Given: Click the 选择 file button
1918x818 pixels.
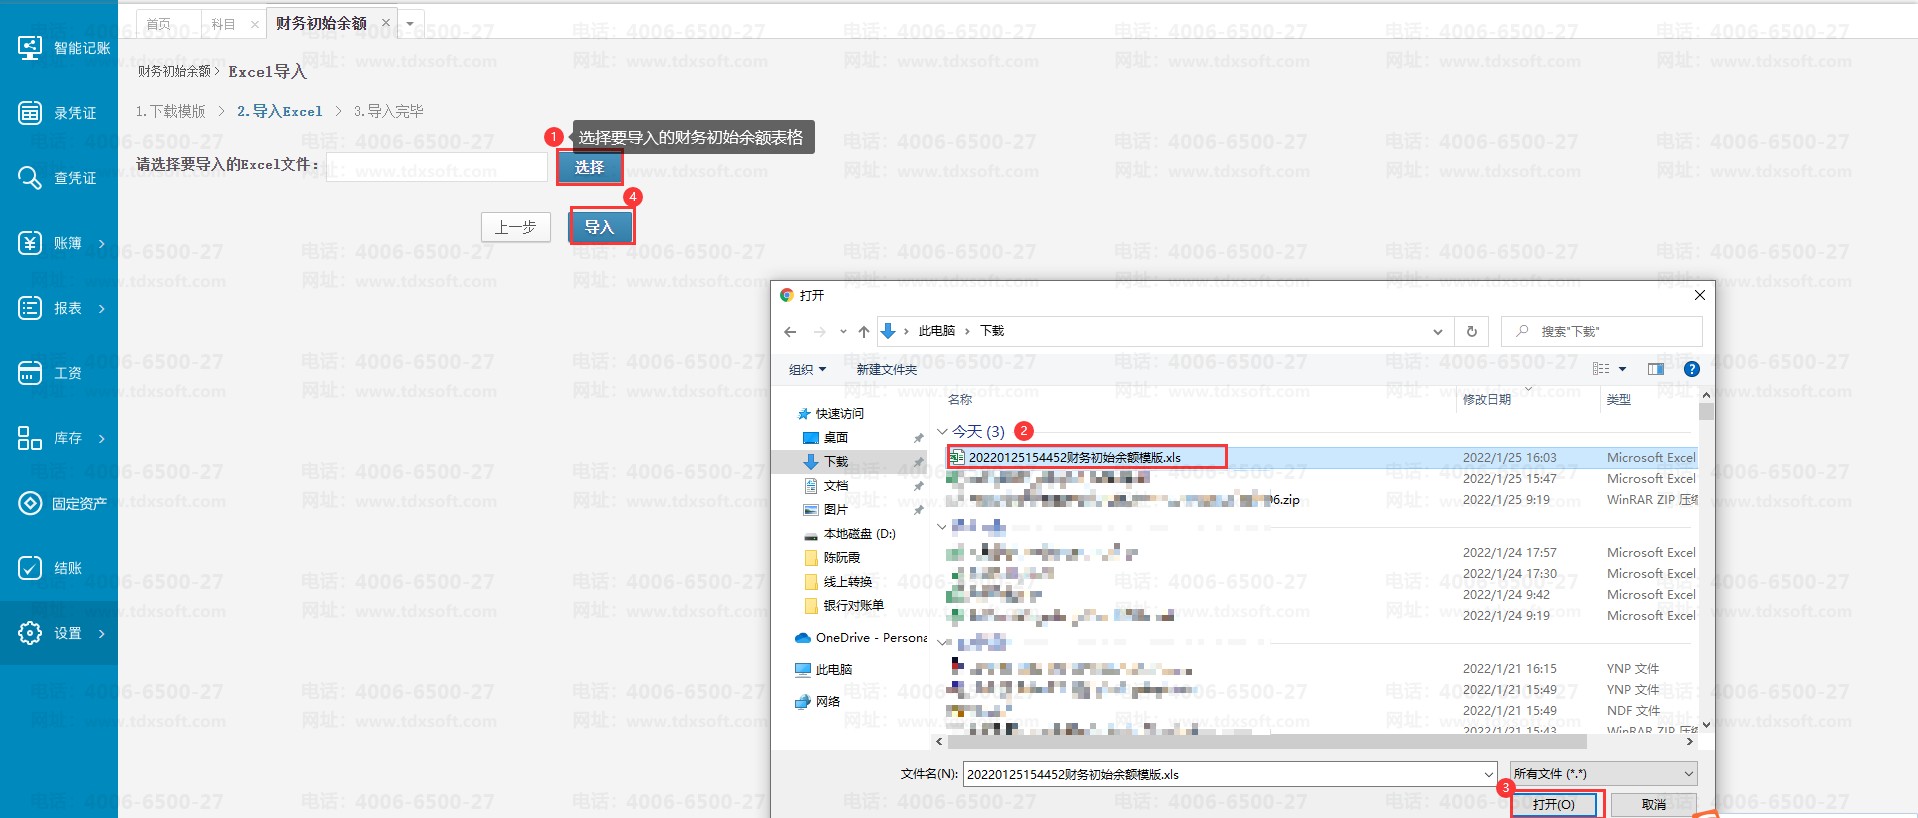Looking at the screenshot, I should (590, 167).
